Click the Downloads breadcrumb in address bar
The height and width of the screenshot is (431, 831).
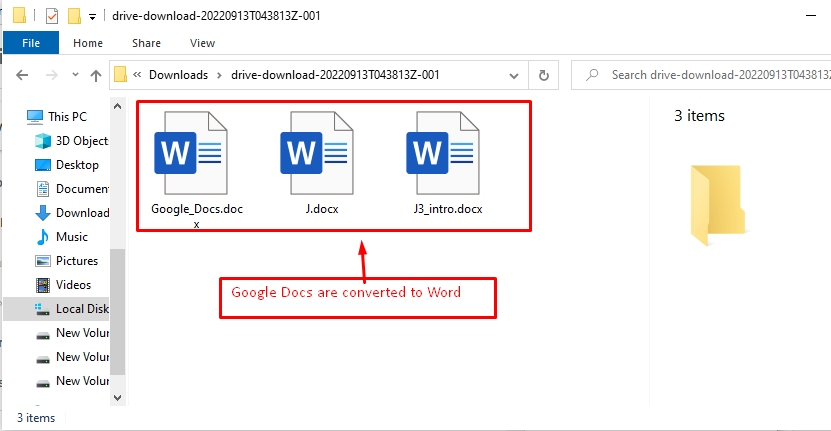(x=178, y=75)
